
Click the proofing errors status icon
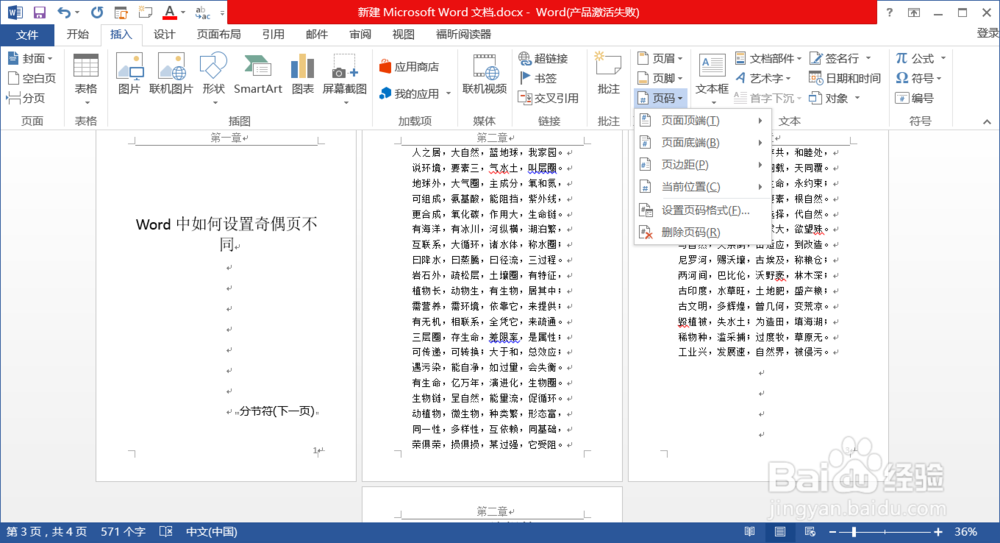[166, 532]
